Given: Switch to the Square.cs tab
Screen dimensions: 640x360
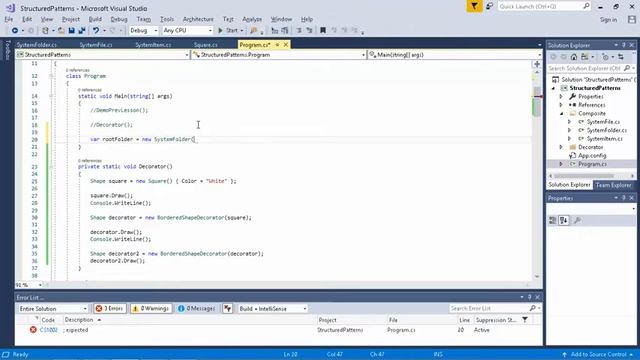Looking at the screenshot, I should (206, 45).
